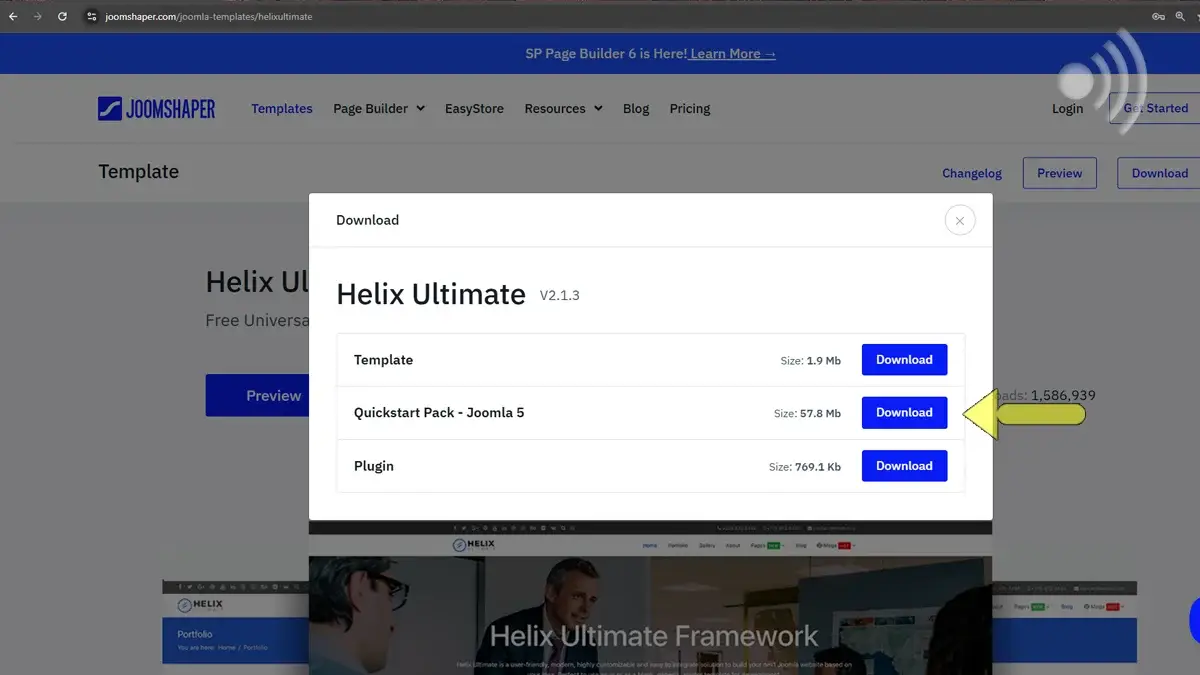Screen dimensions: 1200x675
Task: Download the Quickstart Pack - Joomla 5
Action: [904, 412]
